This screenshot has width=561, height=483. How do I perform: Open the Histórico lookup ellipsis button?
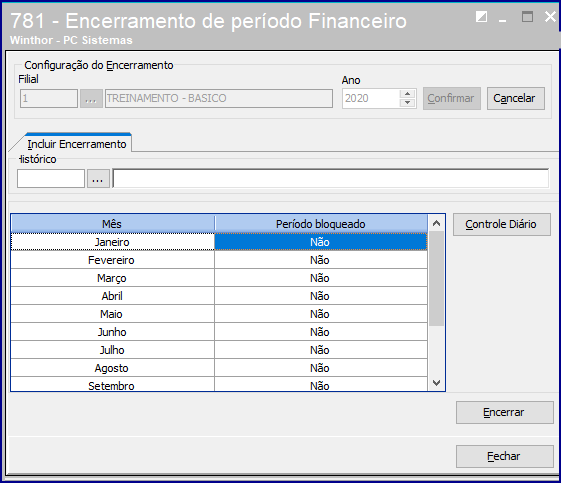98,179
